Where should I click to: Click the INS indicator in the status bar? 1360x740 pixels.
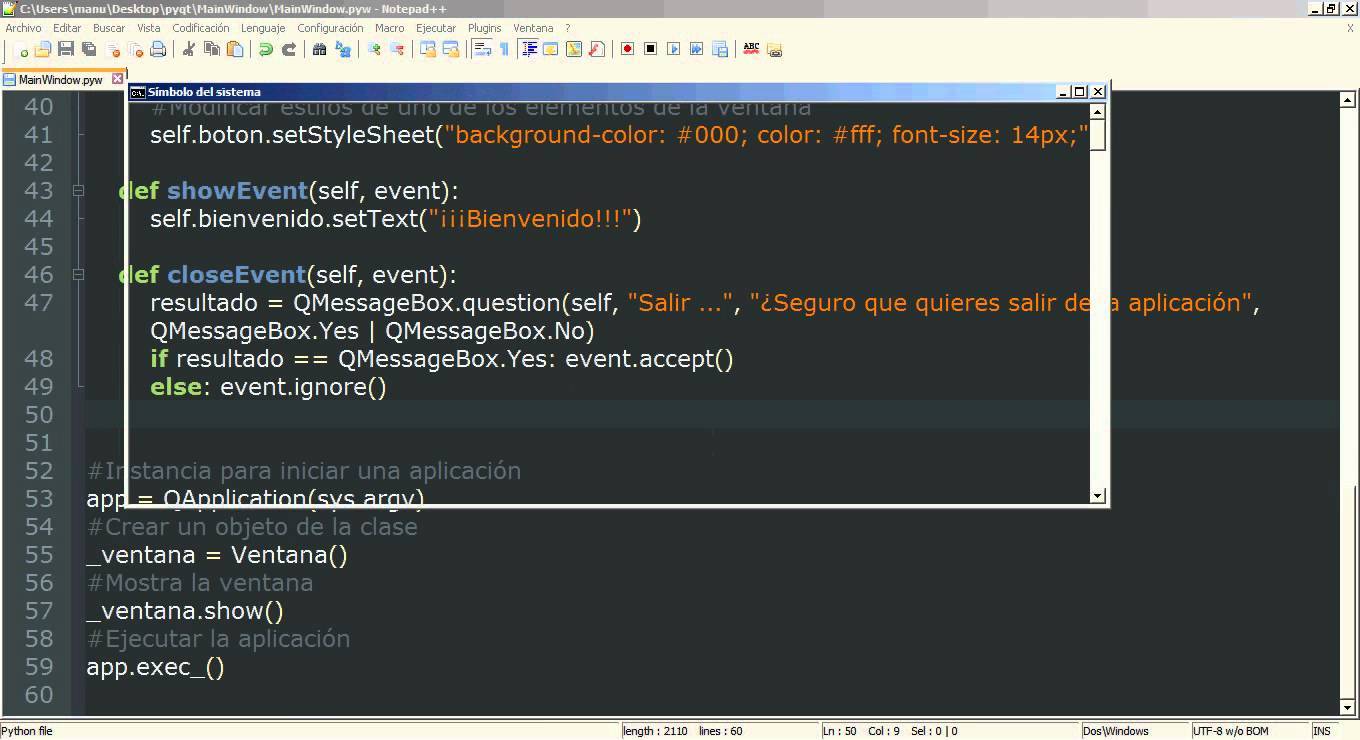point(1321,731)
